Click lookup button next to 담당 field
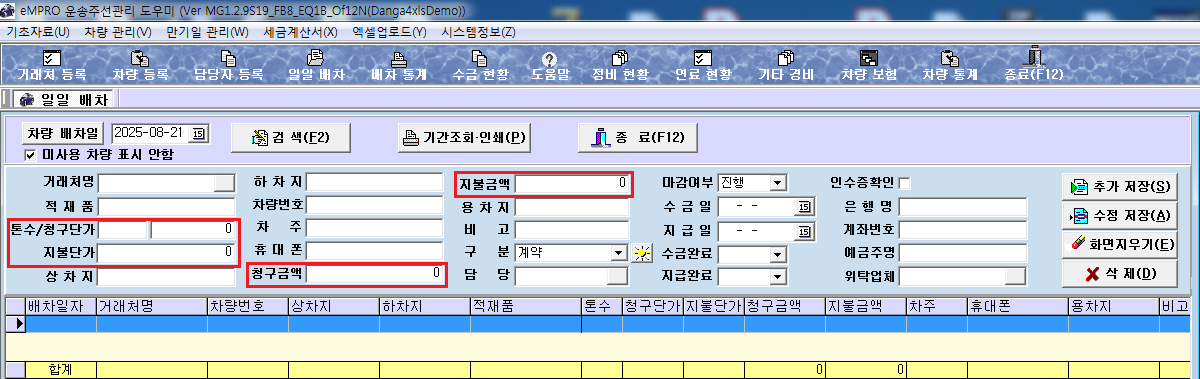Viewport: 1200px width, 379px height. point(617,276)
